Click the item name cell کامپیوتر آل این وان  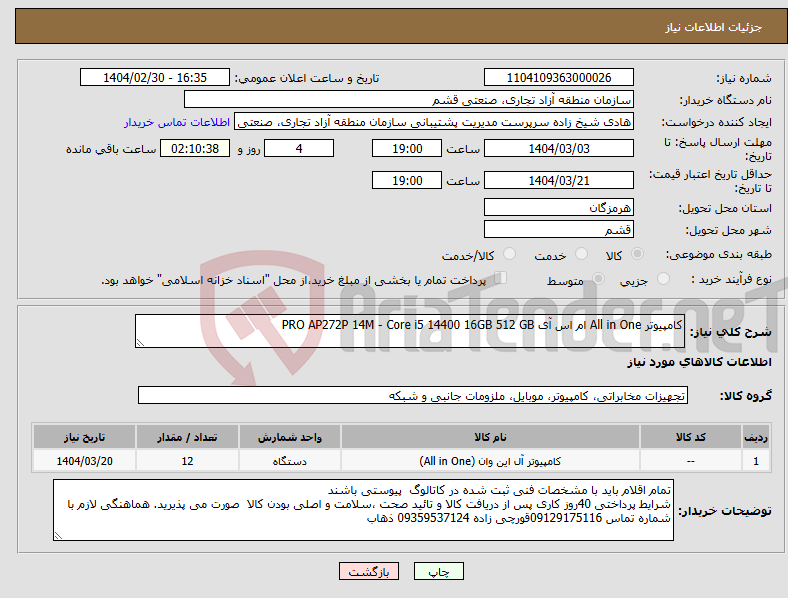(490, 461)
